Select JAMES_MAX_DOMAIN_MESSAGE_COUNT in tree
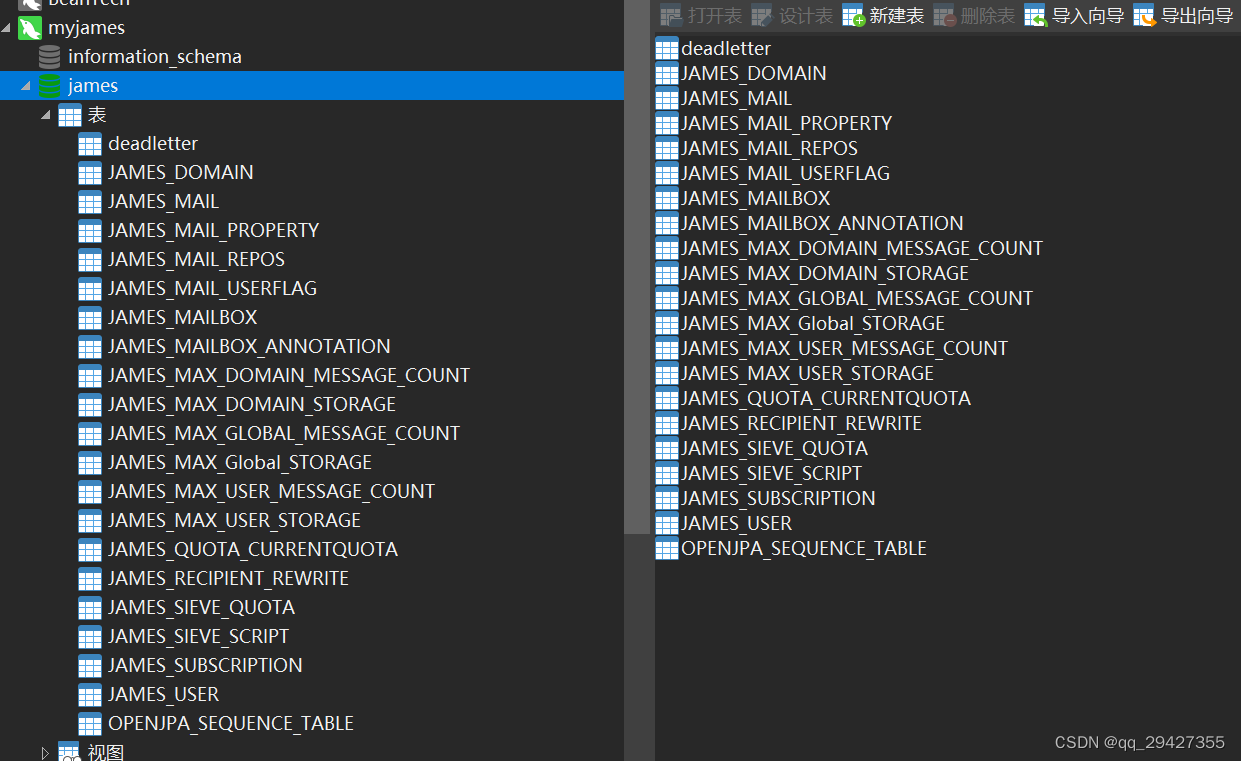The width and height of the screenshot is (1241, 761). point(289,376)
